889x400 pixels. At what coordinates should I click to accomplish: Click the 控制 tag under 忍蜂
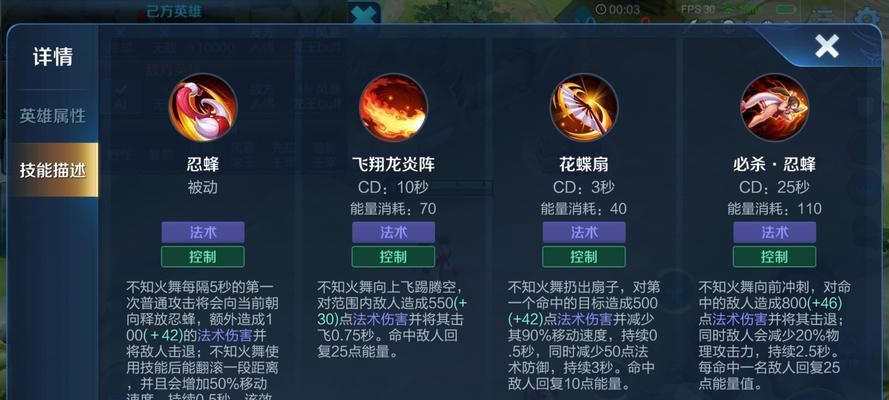tap(203, 257)
